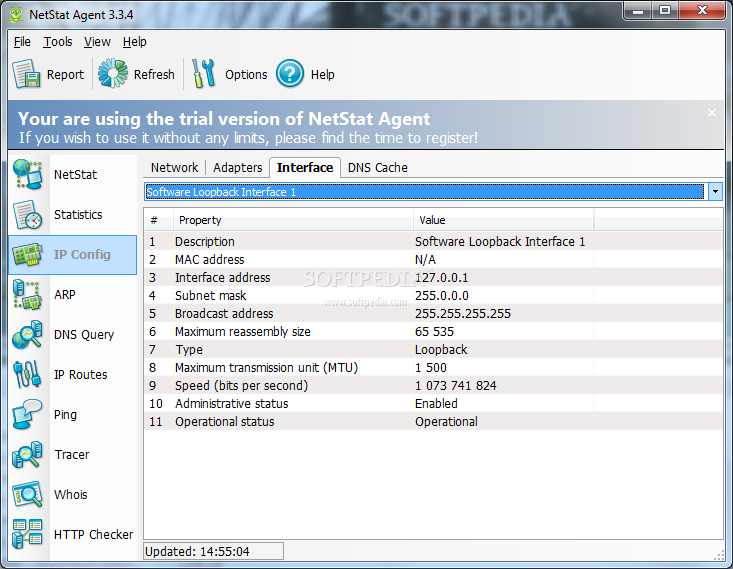Viewport: 733px width, 569px height.
Task: Click the 65 535 reassembly value
Action: 434,331
